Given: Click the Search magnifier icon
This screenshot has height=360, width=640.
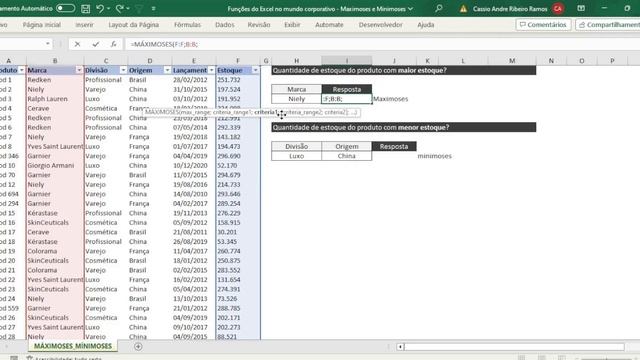Looking at the screenshot, I should coord(439,8).
